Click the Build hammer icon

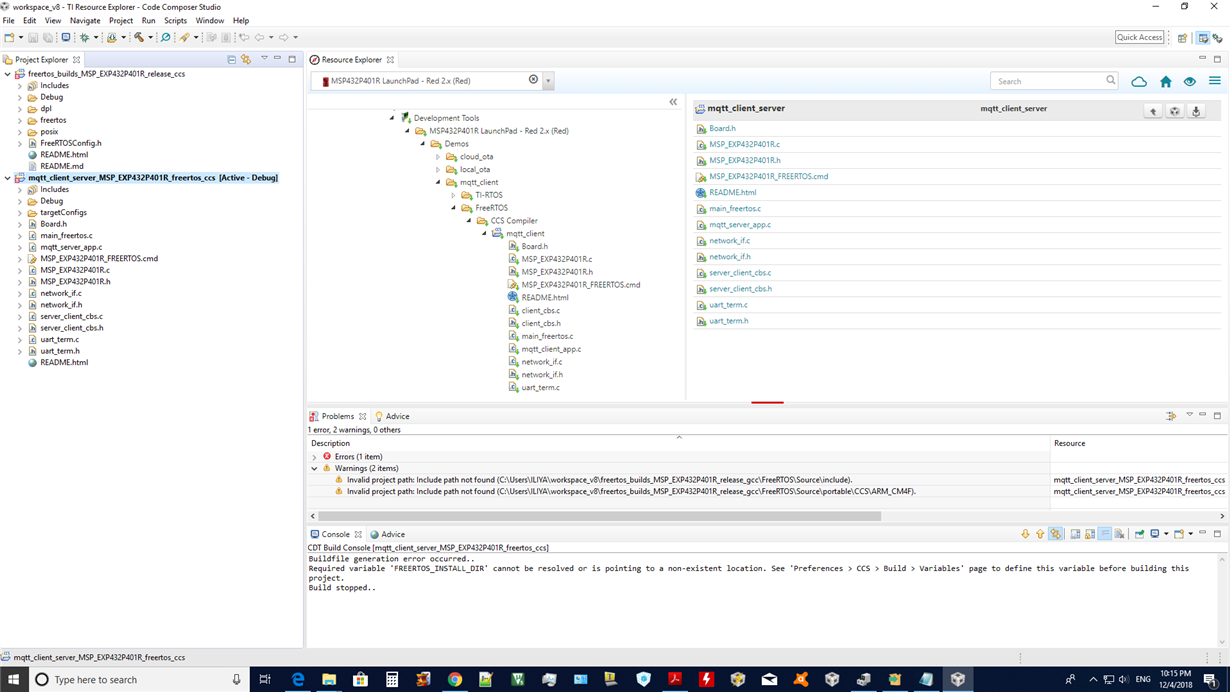[139, 37]
